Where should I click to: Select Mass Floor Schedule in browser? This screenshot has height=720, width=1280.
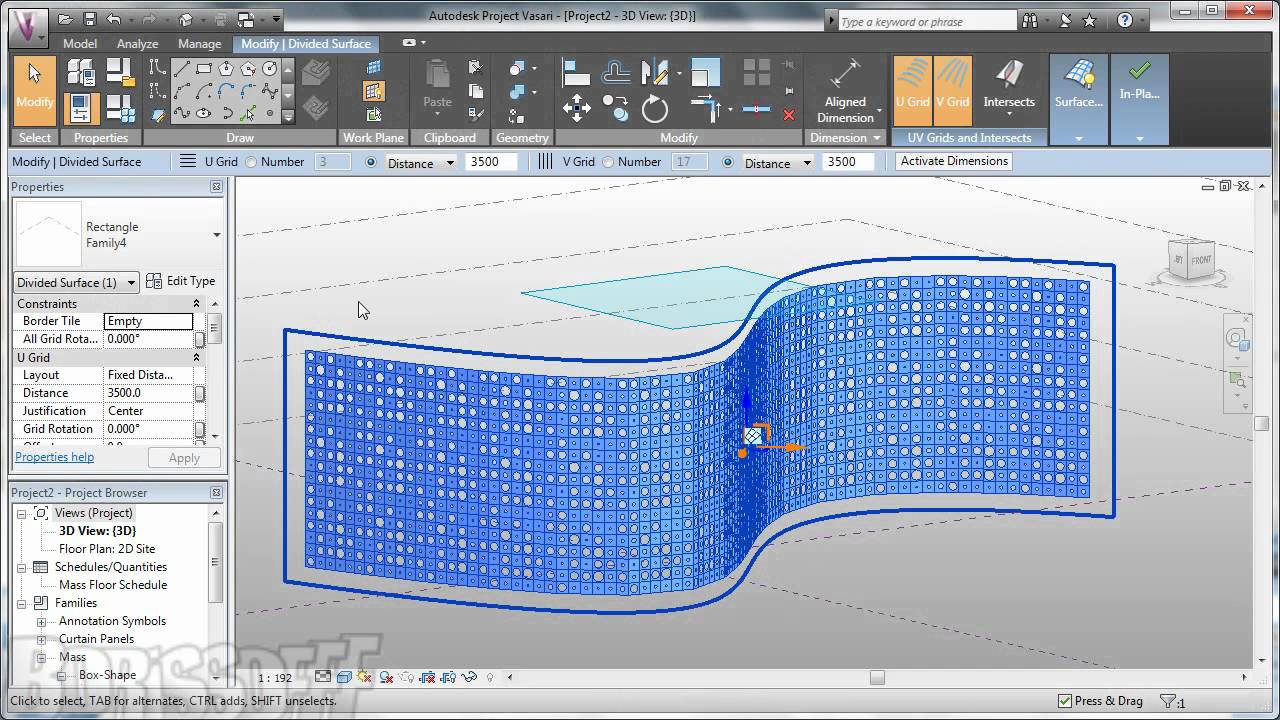tap(113, 585)
